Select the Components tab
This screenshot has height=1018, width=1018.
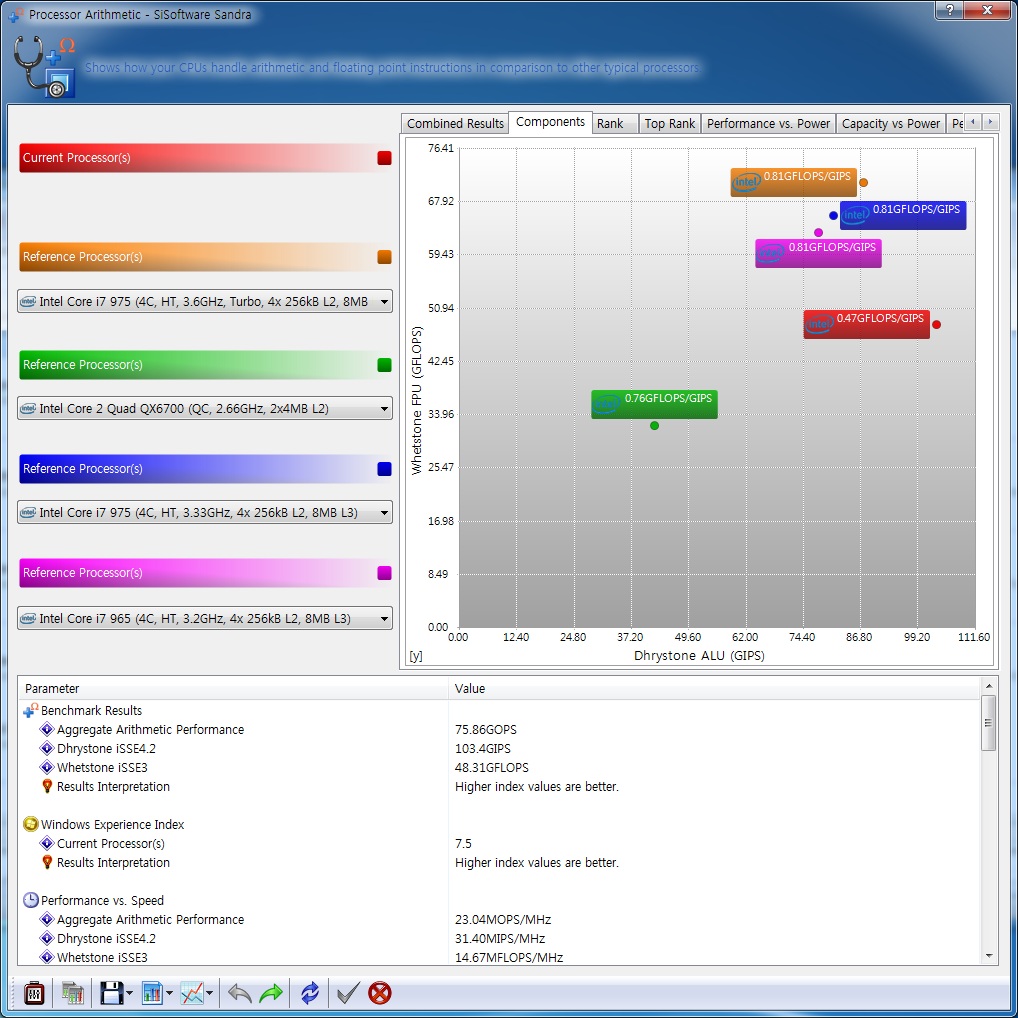(550, 122)
